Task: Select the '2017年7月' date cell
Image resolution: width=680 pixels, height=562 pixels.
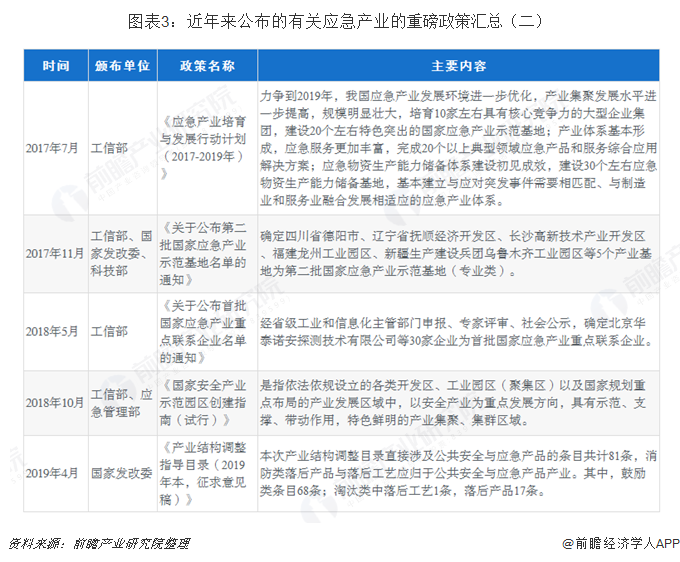Action: click(x=52, y=148)
